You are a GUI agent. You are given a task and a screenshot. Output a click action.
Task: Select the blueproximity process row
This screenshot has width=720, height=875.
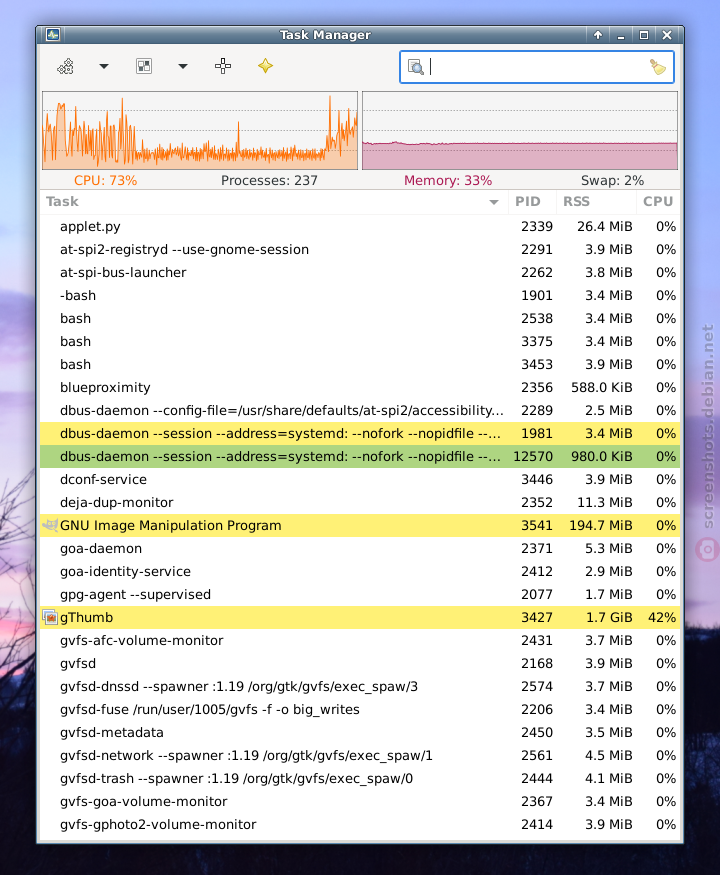point(360,387)
